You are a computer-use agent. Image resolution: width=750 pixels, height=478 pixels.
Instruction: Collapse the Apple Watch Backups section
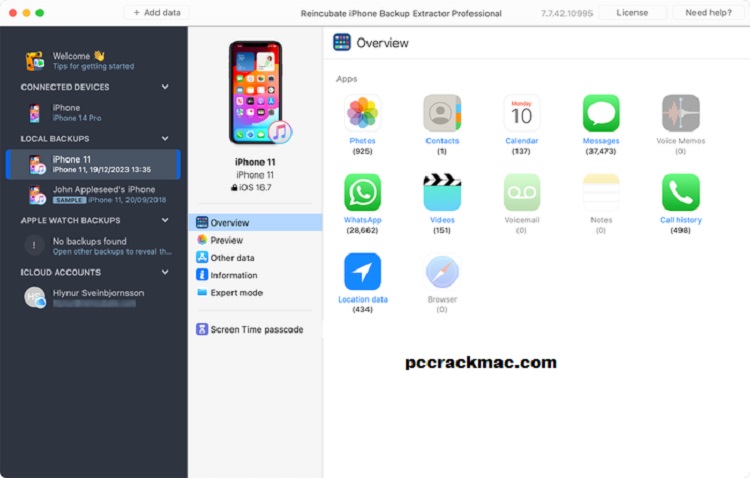point(165,220)
